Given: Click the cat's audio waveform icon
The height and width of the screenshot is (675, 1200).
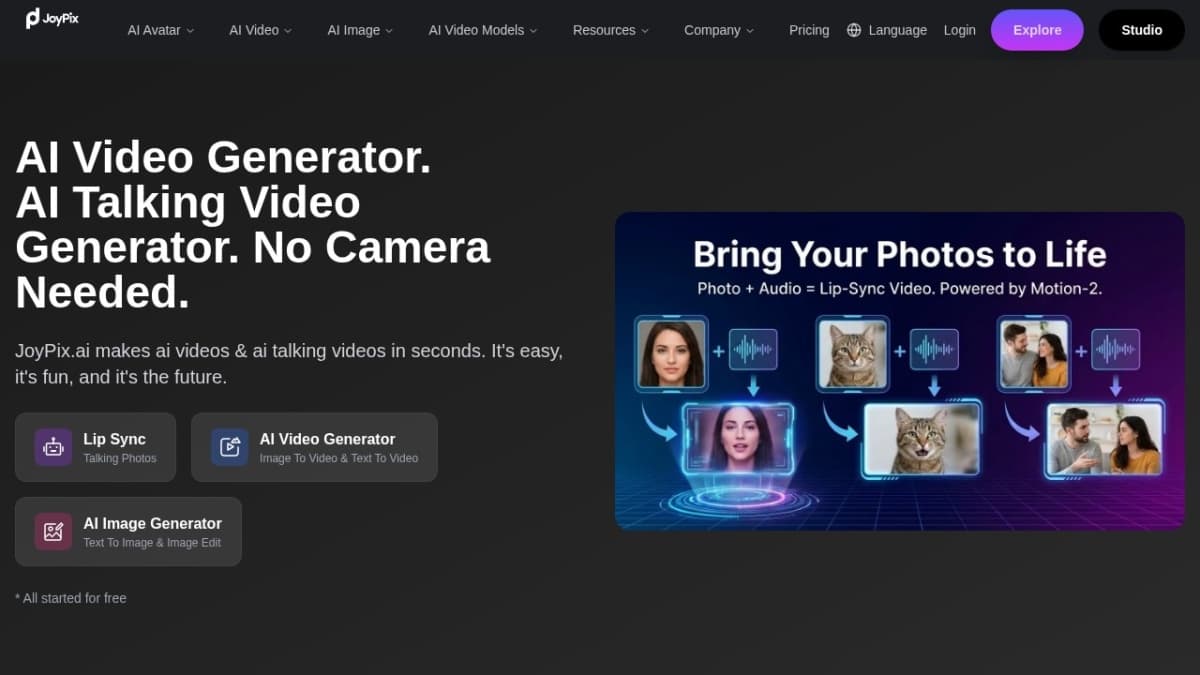Looking at the screenshot, I should [934, 351].
